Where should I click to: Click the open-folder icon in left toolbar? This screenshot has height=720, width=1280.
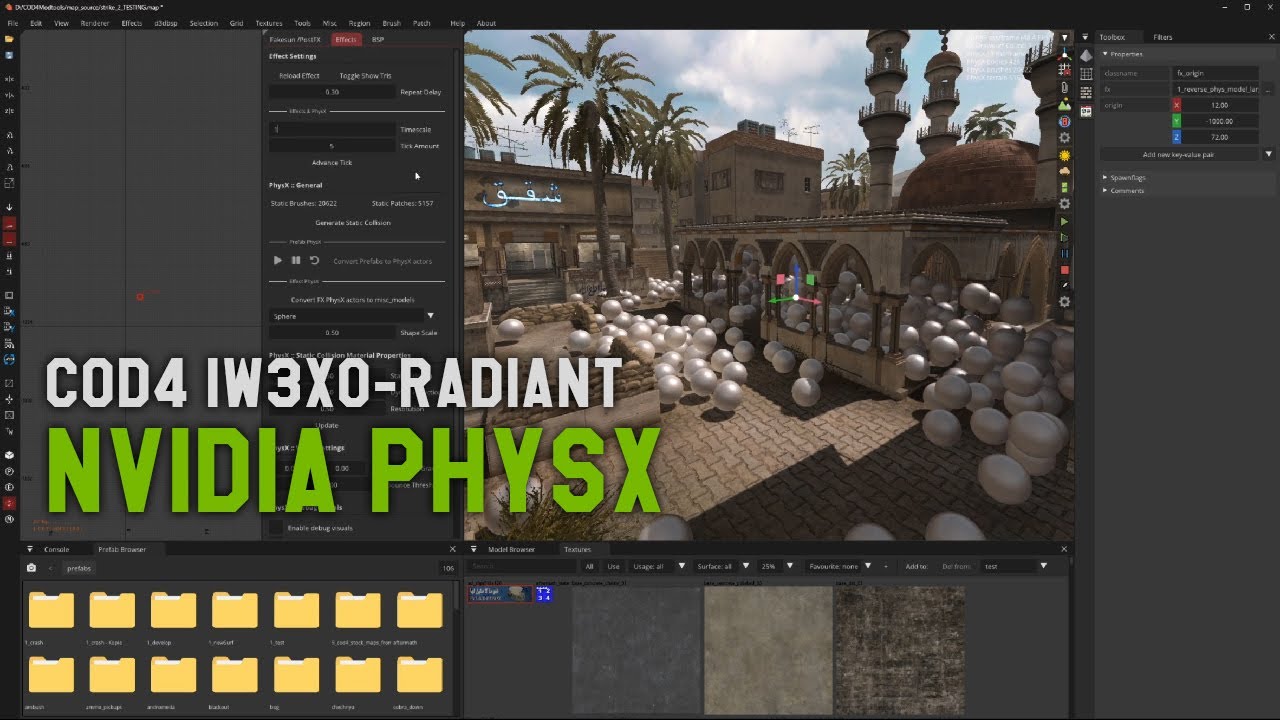tap(9, 39)
